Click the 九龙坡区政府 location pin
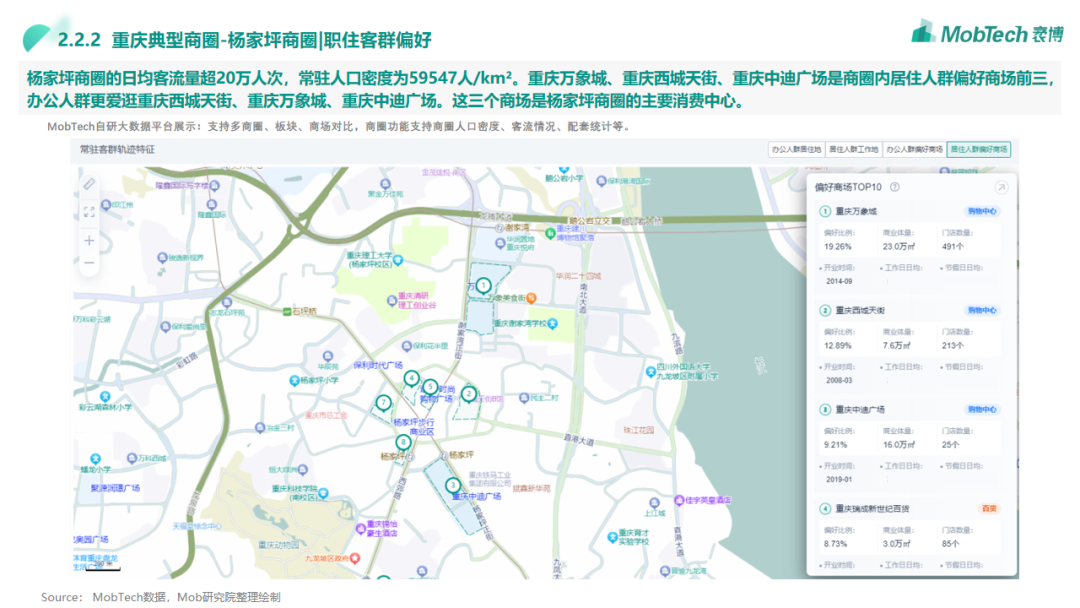Image resolution: width=1080 pixels, height=608 pixels. tap(355, 558)
